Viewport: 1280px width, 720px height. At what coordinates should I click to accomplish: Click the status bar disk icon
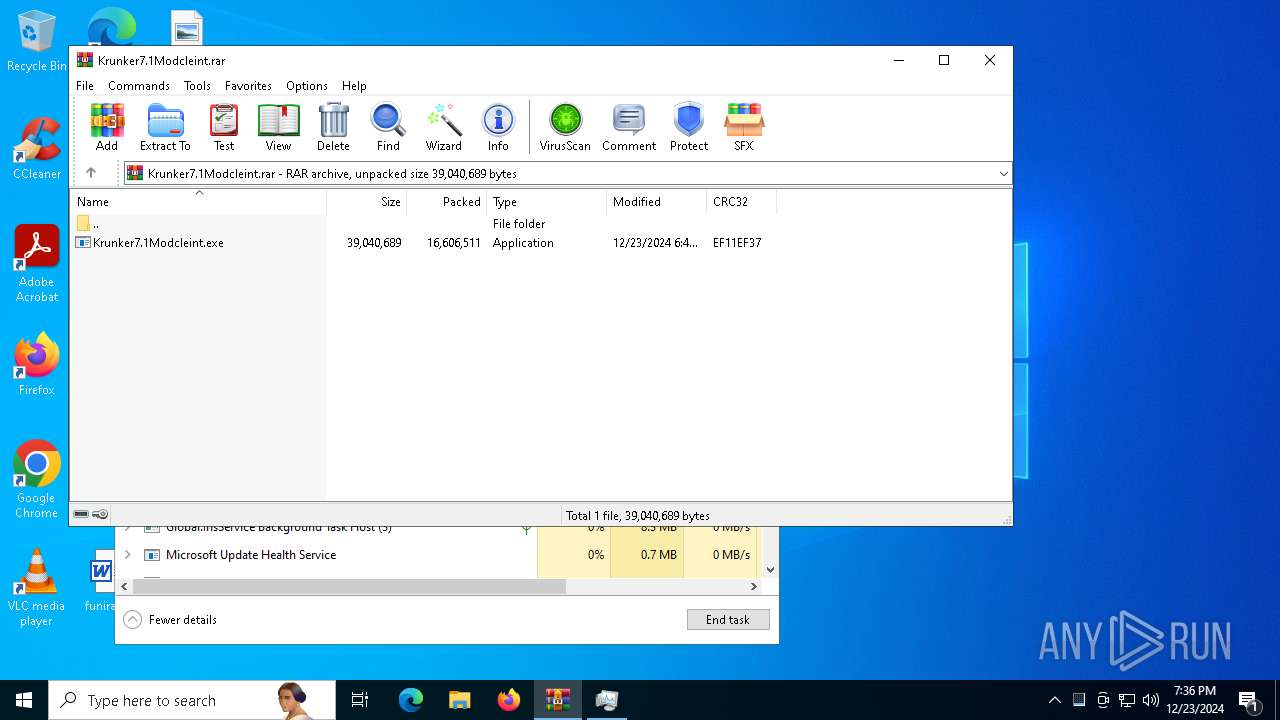[81, 515]
